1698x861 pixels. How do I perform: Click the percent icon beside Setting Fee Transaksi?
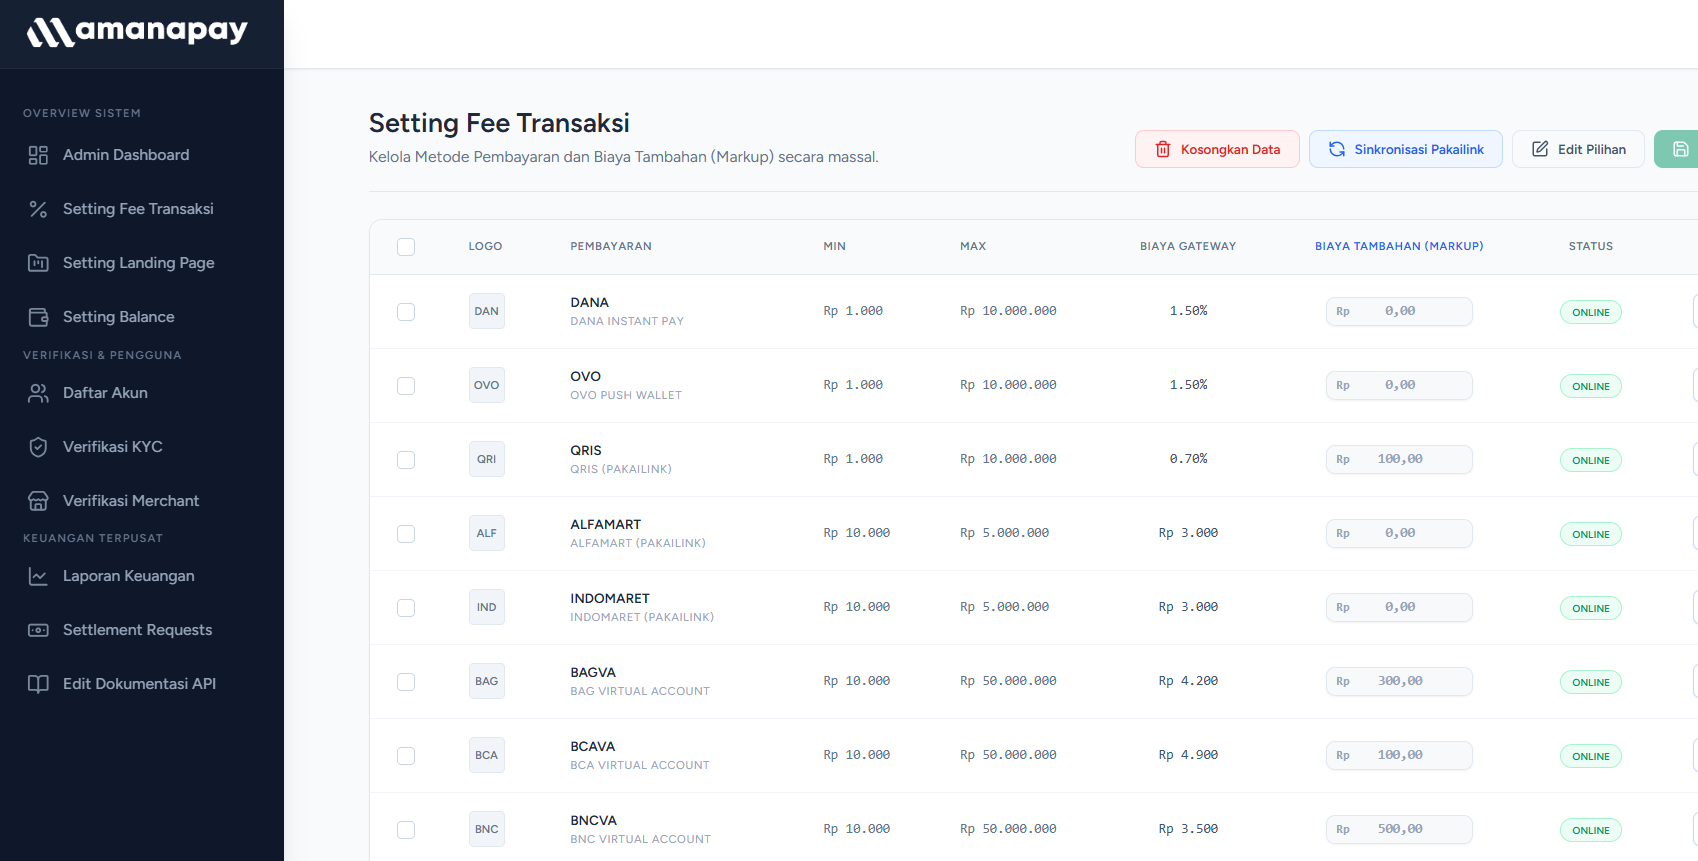pos(38,209)
